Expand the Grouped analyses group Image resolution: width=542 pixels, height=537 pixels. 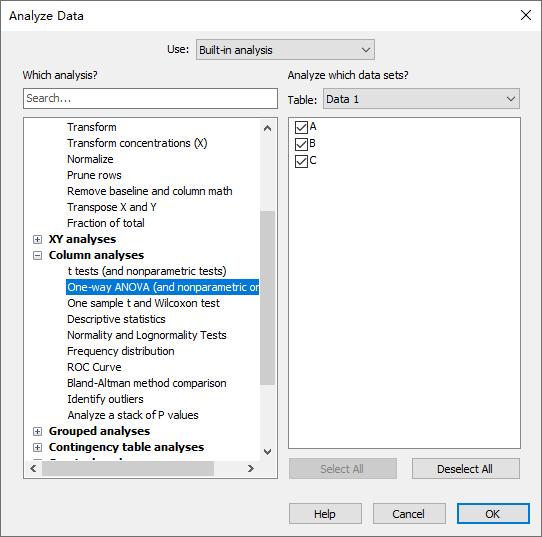(37, 431)
